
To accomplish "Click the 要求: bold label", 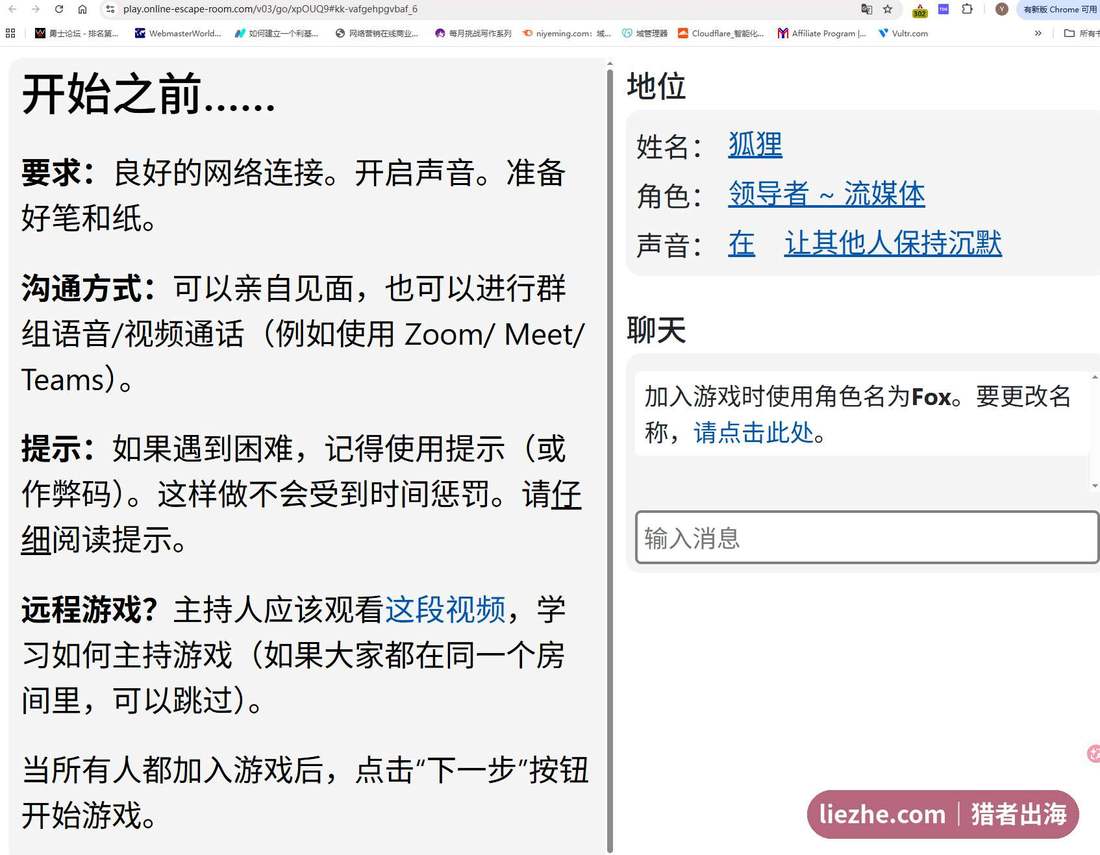I will click(59, 173).
